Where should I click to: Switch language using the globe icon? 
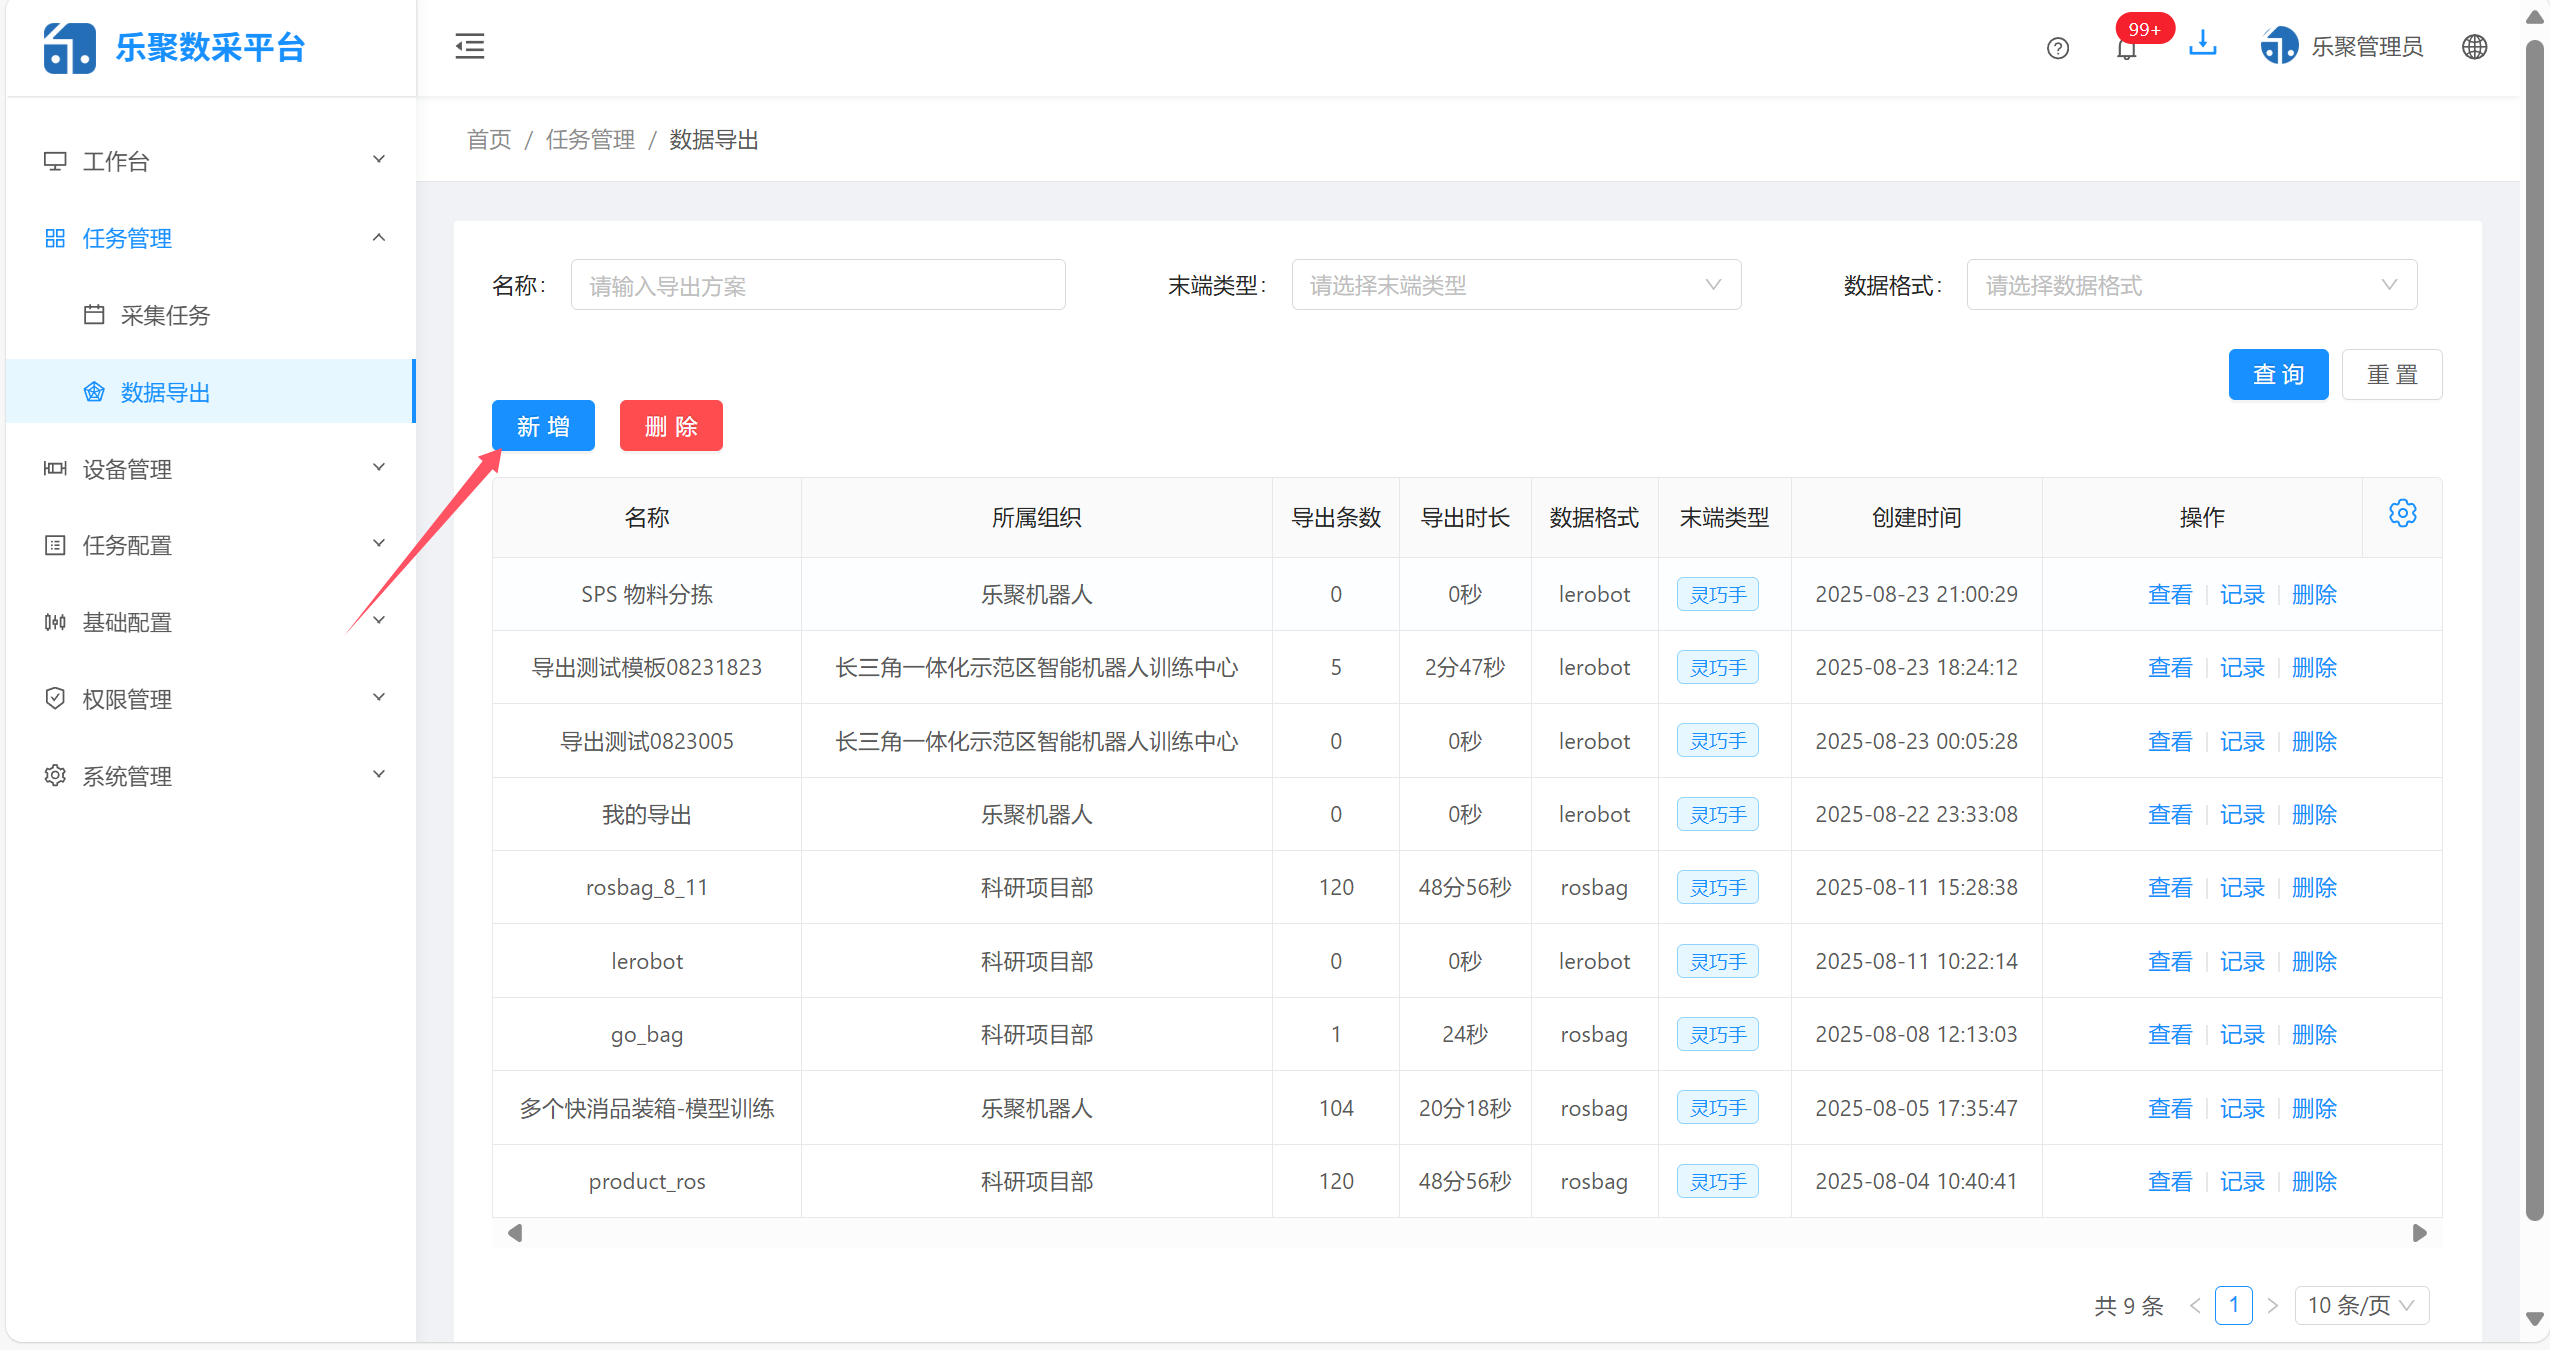2474,47
